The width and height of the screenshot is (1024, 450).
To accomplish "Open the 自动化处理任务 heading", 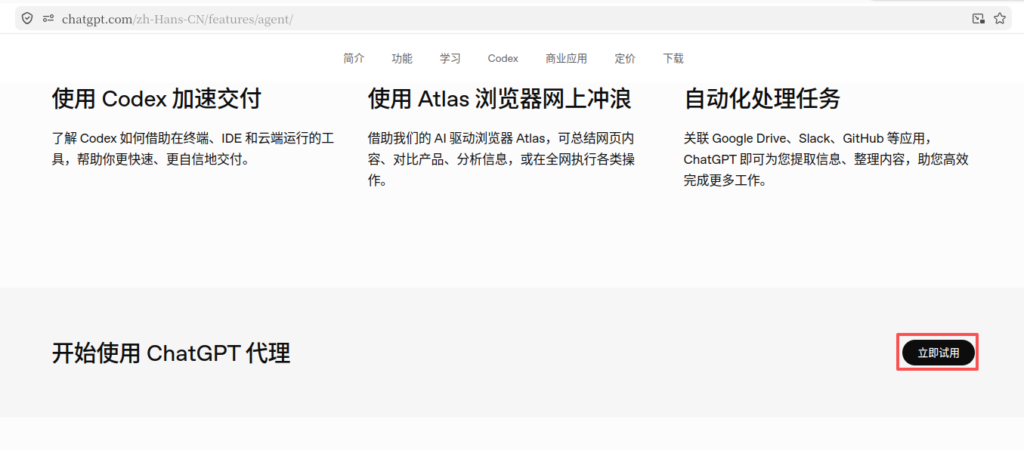I will point(762,99).
